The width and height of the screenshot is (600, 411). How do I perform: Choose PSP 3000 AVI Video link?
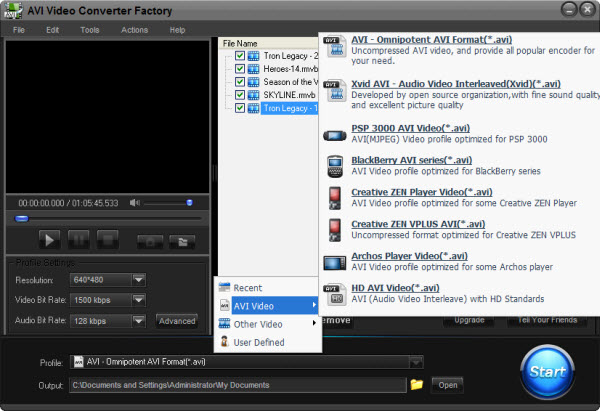411,128
